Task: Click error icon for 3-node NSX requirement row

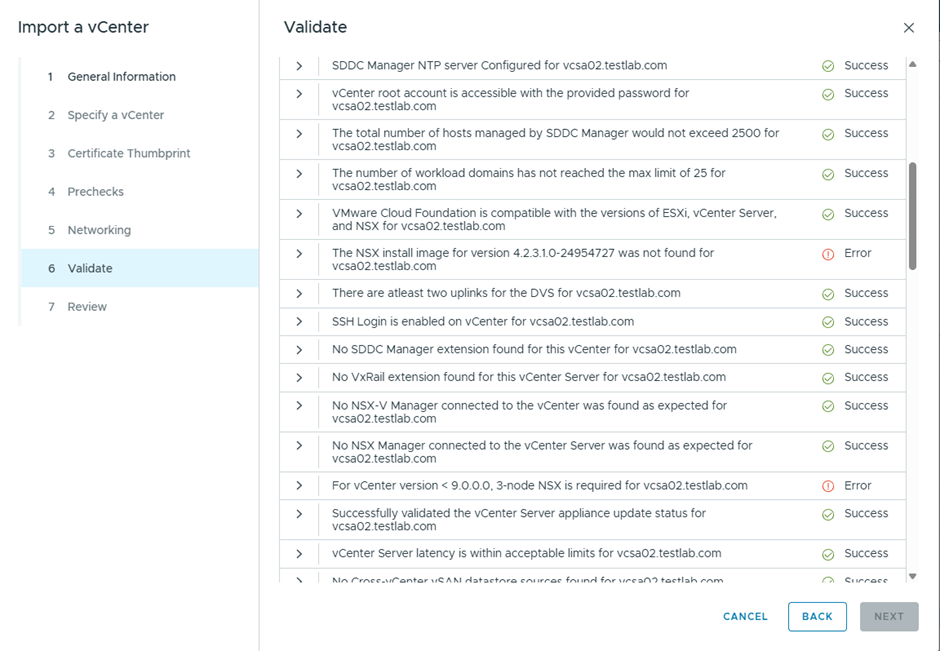Action: point(828,486)
